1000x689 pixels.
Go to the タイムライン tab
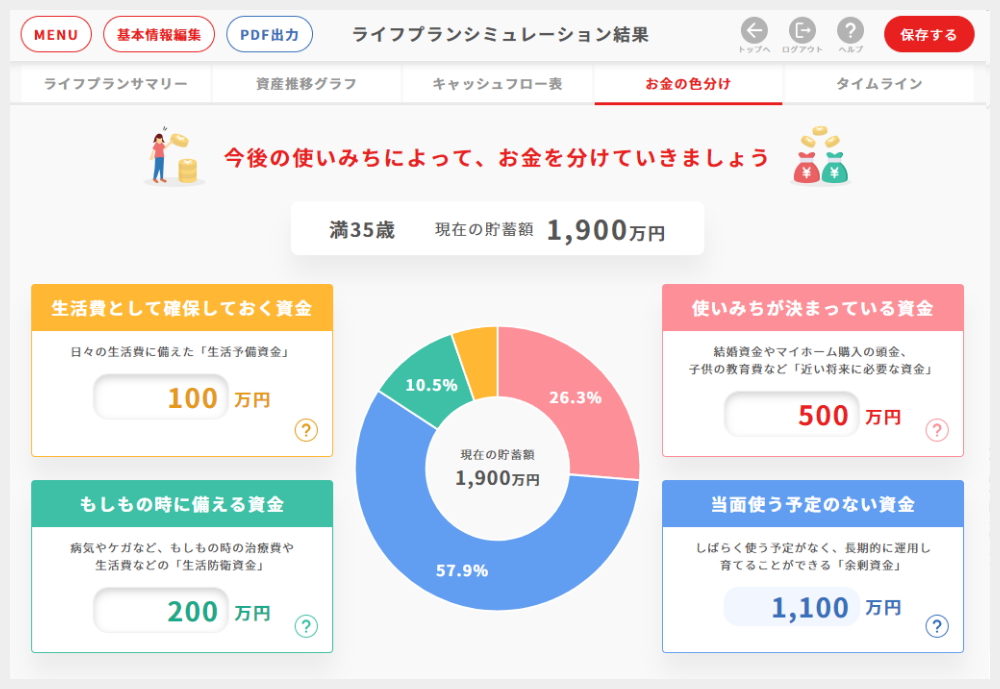879,84
